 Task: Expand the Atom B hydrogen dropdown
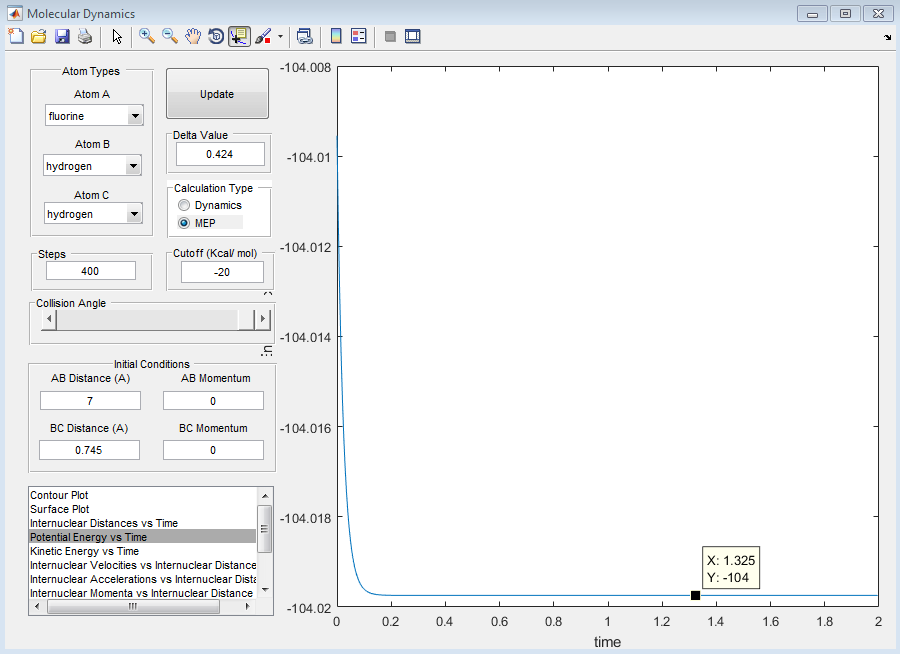92,166
